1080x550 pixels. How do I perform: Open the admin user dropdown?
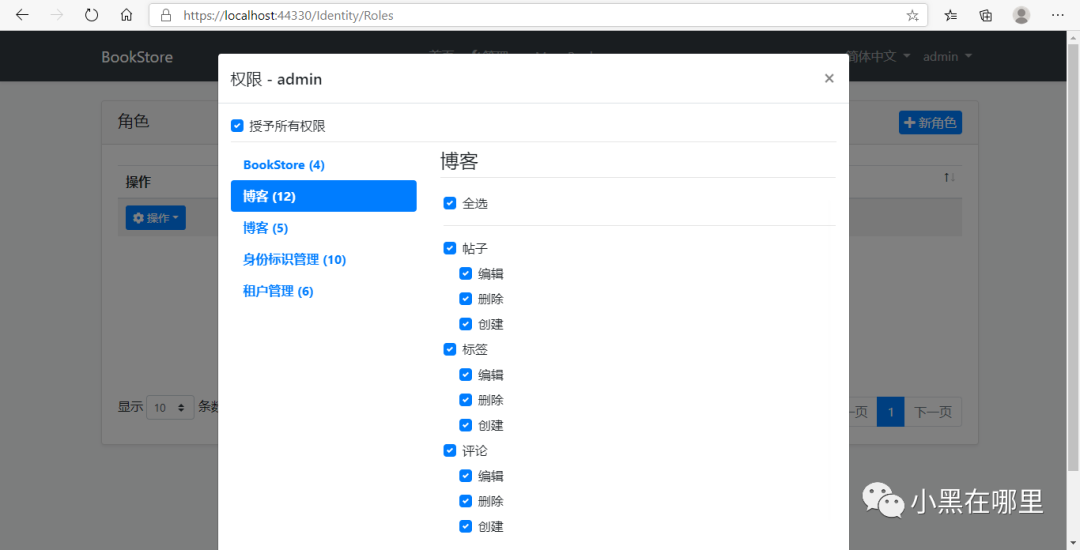[947, 56]
